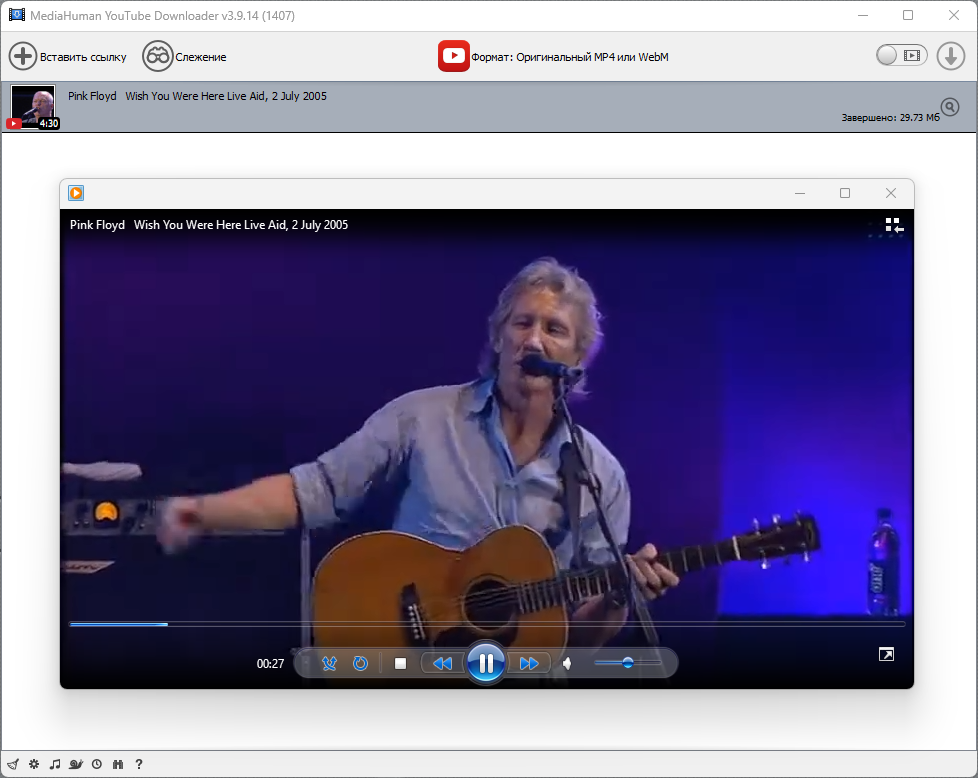Locate the downloaded file with the magnifier icon
978x778 pixels.
tap(950, 107)
